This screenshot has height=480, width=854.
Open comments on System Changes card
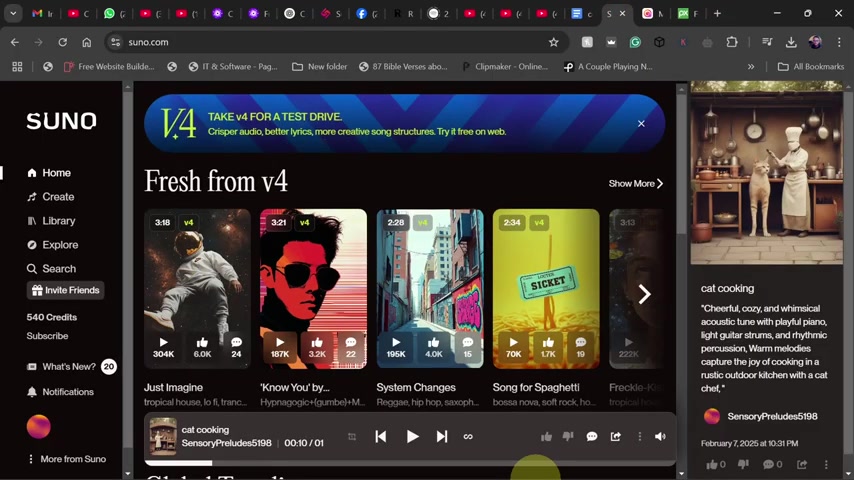pyautogui.click(x=468, y=347)
